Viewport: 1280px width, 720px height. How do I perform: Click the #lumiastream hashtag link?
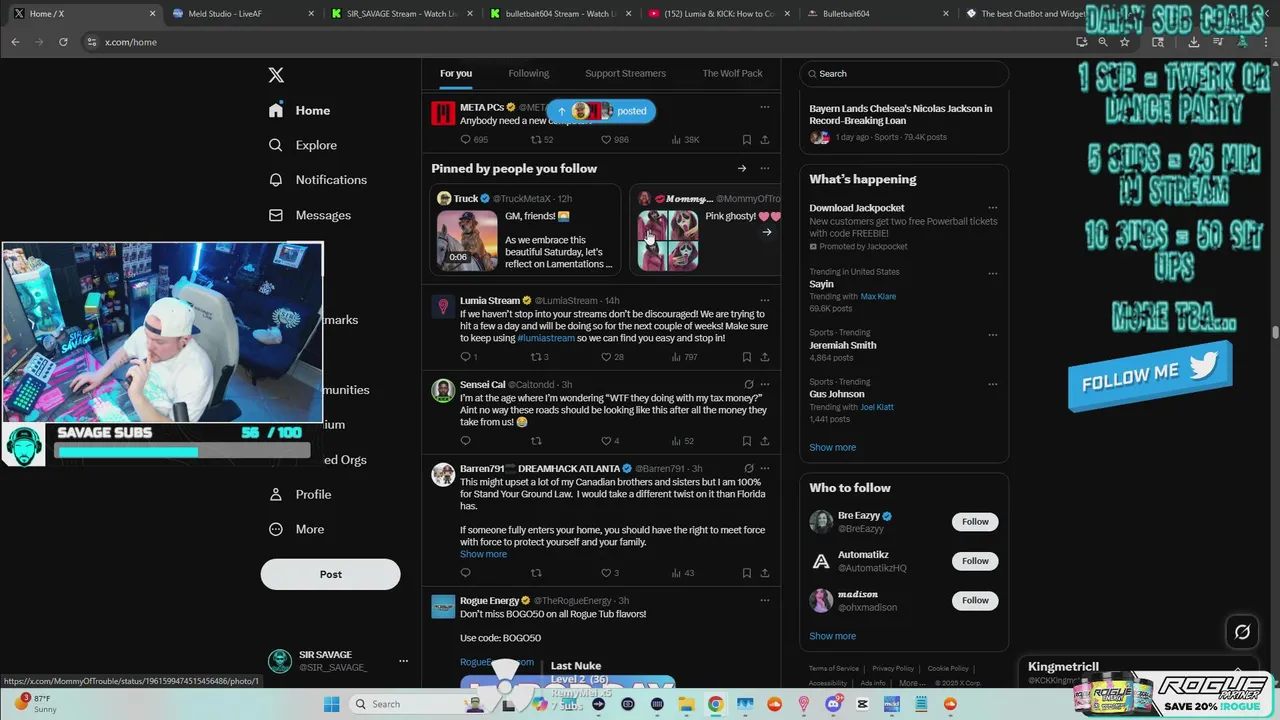point(546,338)
